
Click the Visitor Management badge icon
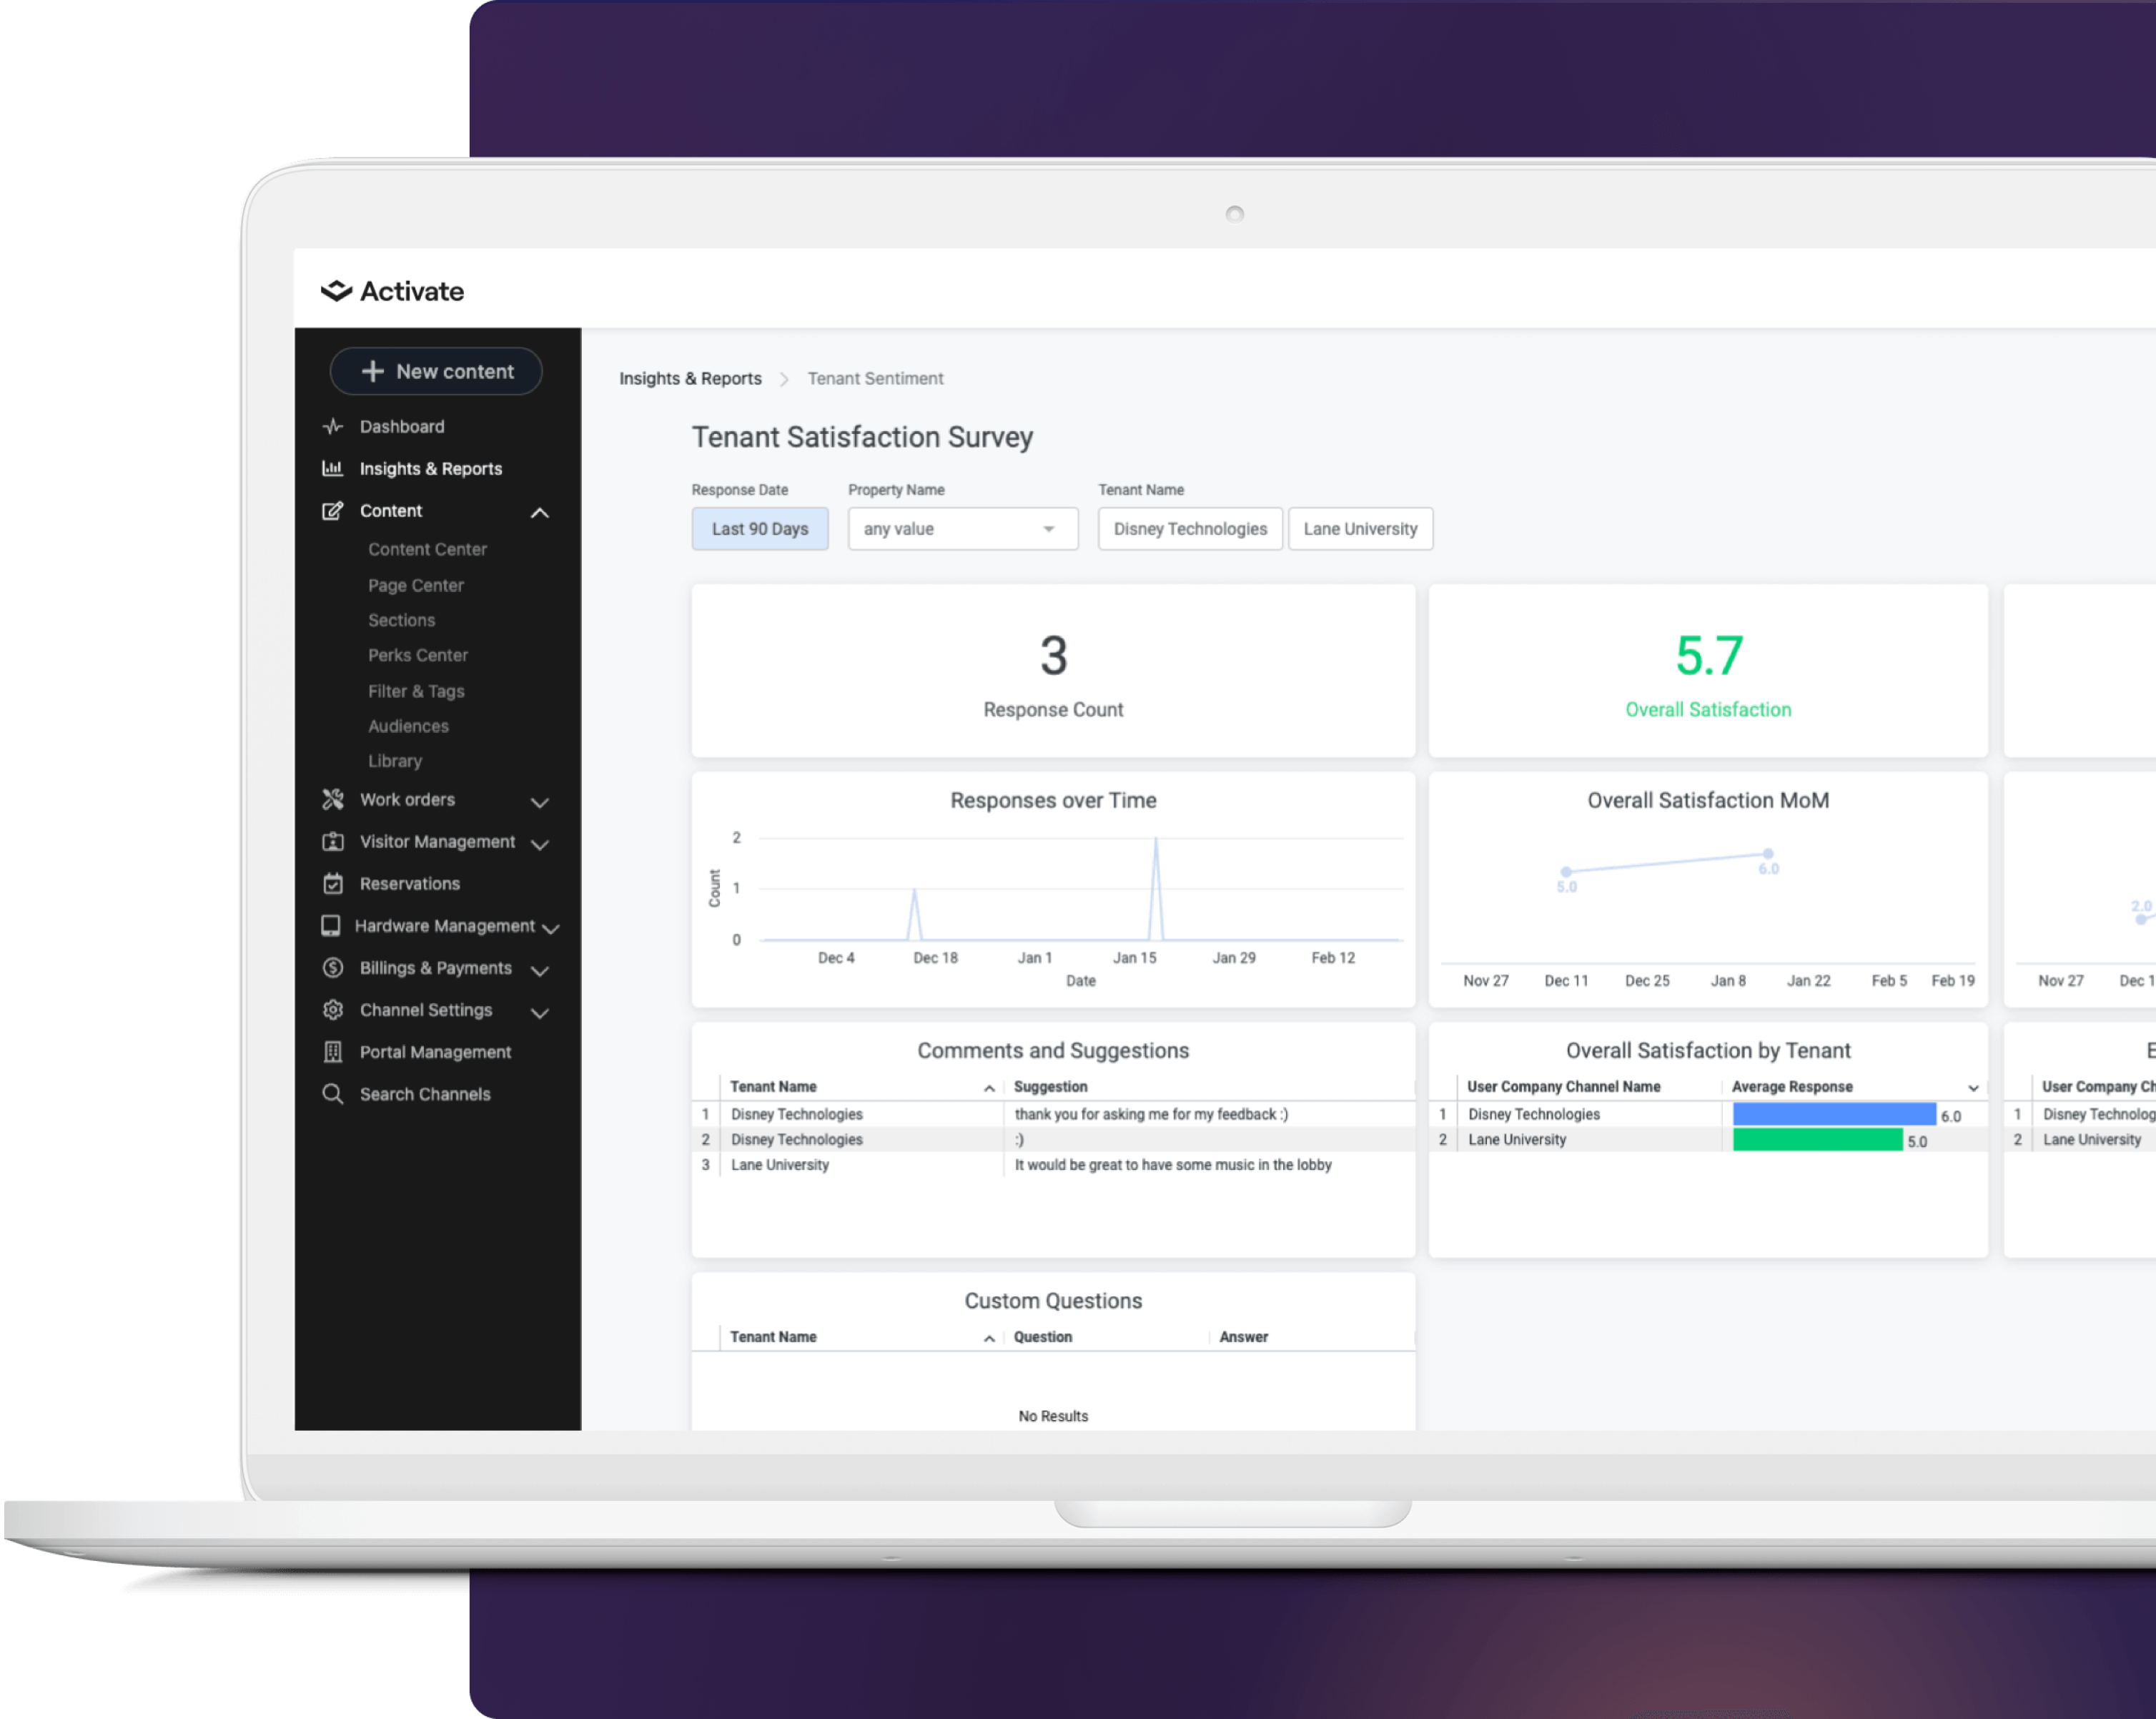(x=333, y=842)
